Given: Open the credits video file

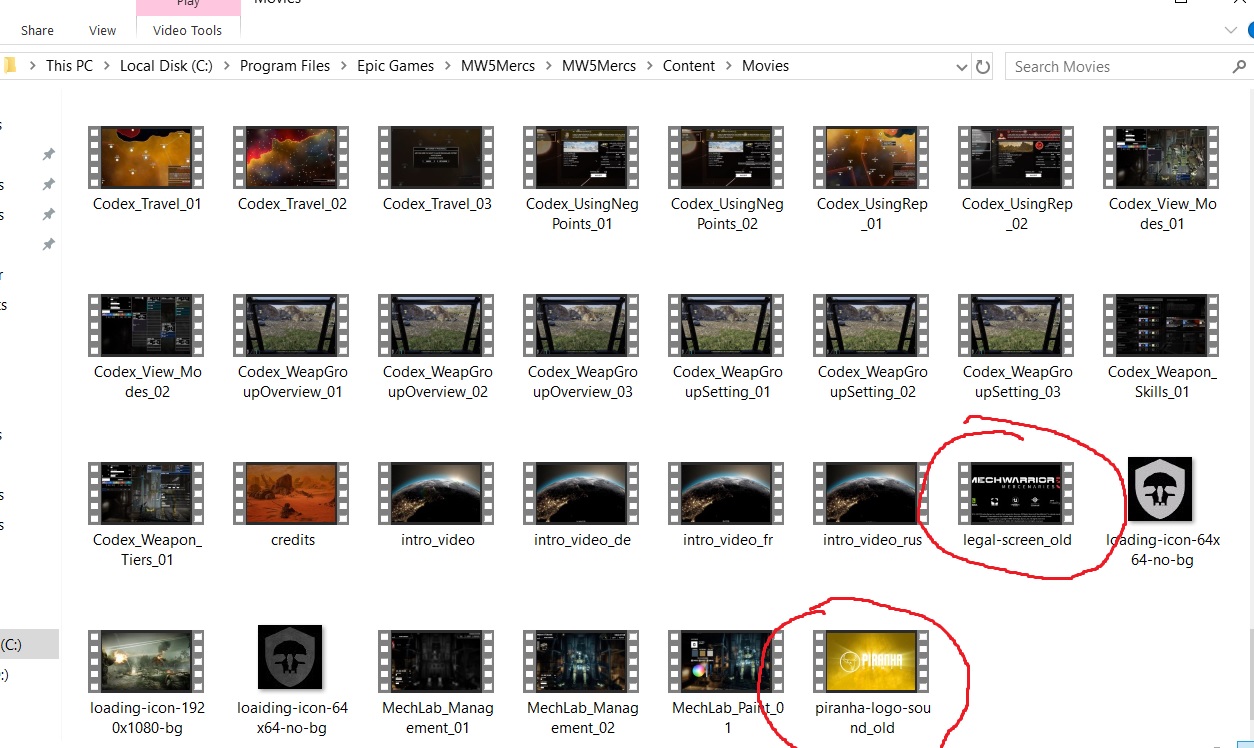Looking at the screenshot, I should pyautogui.click(x=291, y=493).
